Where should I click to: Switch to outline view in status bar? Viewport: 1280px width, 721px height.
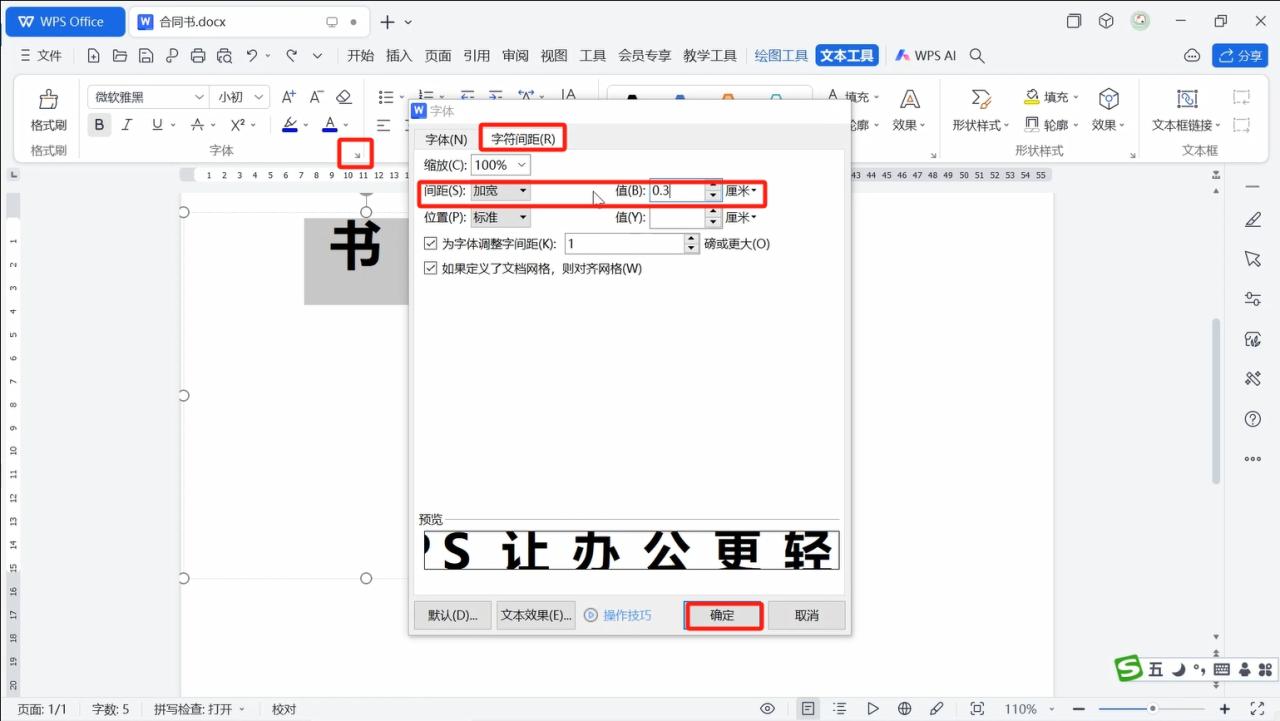pos(839,709)
